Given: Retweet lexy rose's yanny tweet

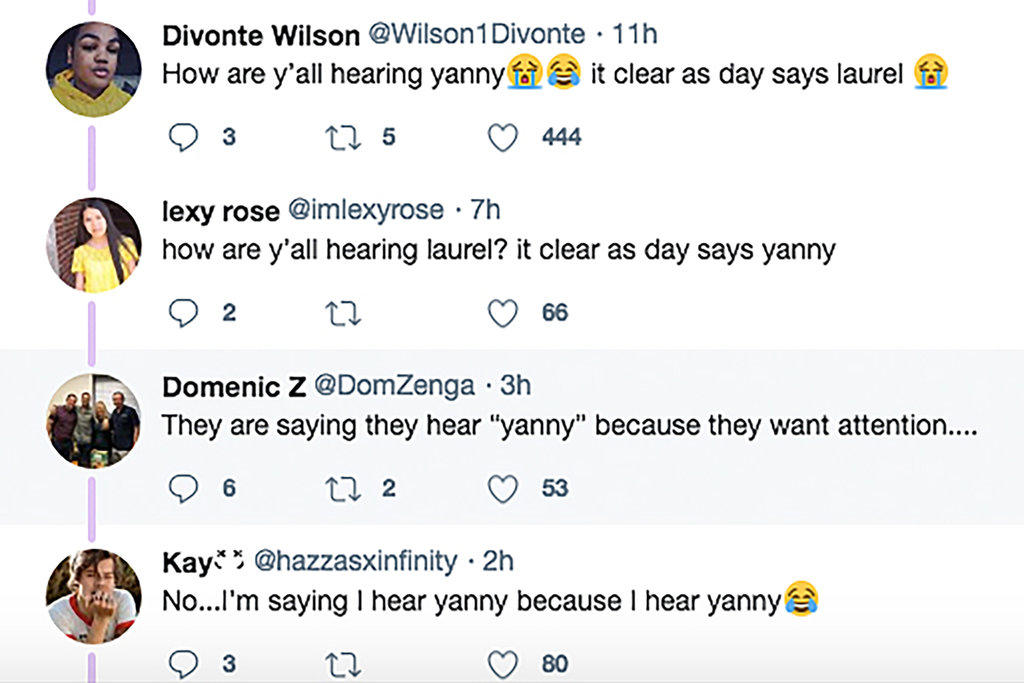Looking at the screenshot, I should click(343, 313).
